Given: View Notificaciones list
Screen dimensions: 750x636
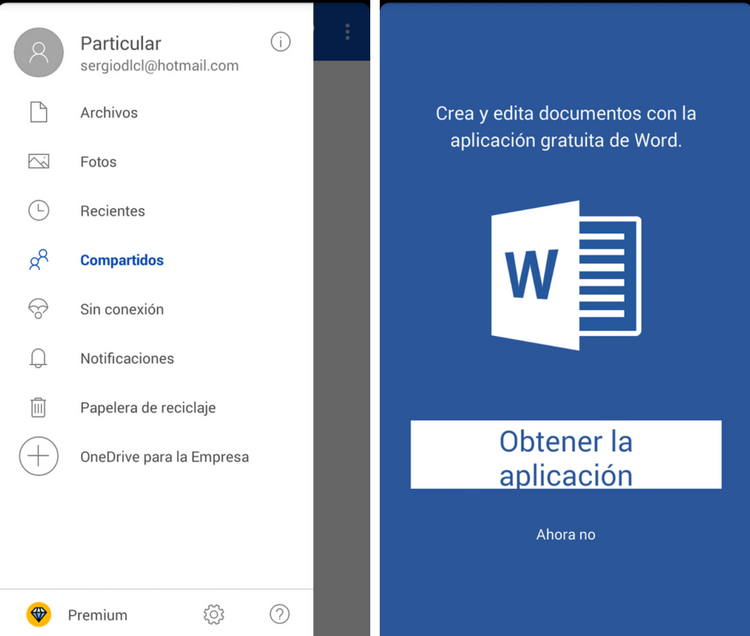Looking at the screenshot, I should coord(157,359).
